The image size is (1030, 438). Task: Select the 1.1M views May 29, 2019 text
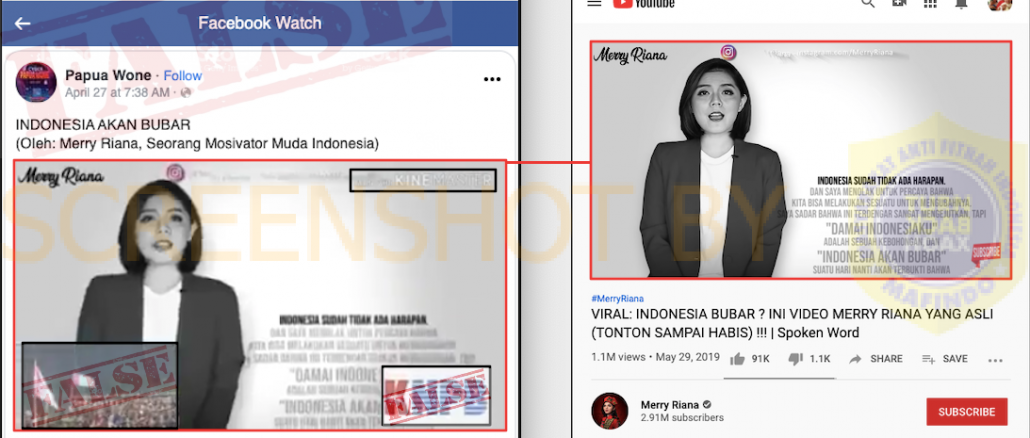[x=656, y=359]
